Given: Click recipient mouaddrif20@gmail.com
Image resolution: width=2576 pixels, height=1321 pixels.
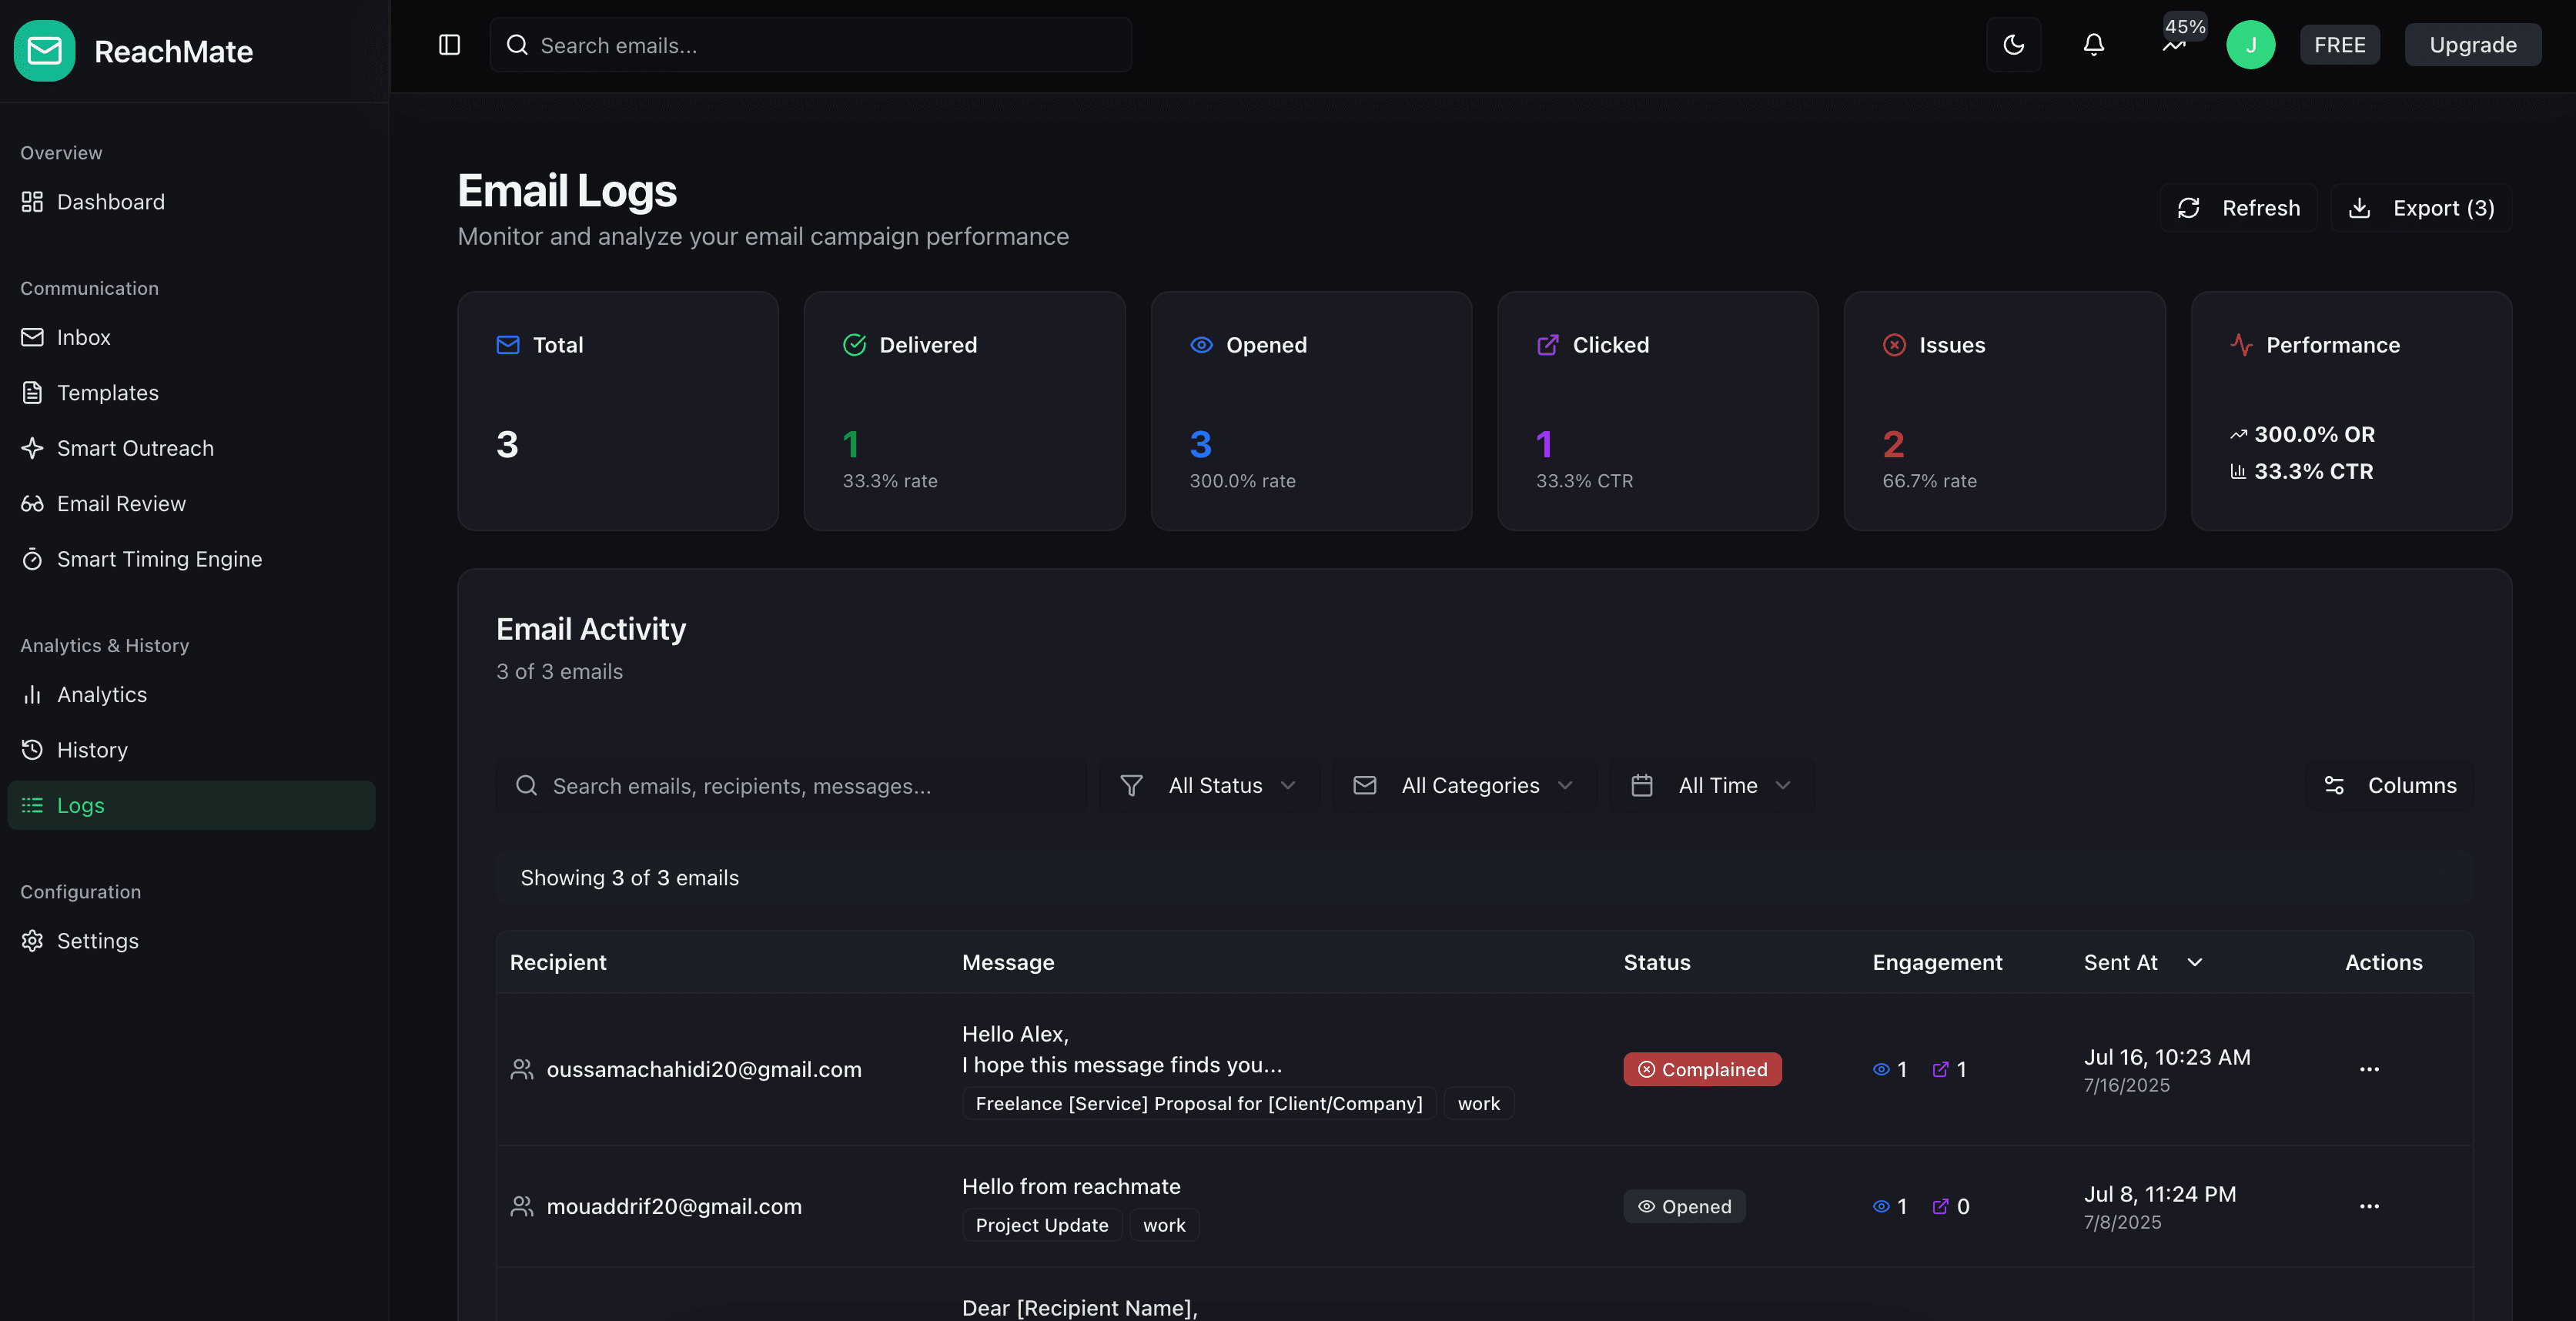Looking at the screenshot, I should pos(674,1206).
